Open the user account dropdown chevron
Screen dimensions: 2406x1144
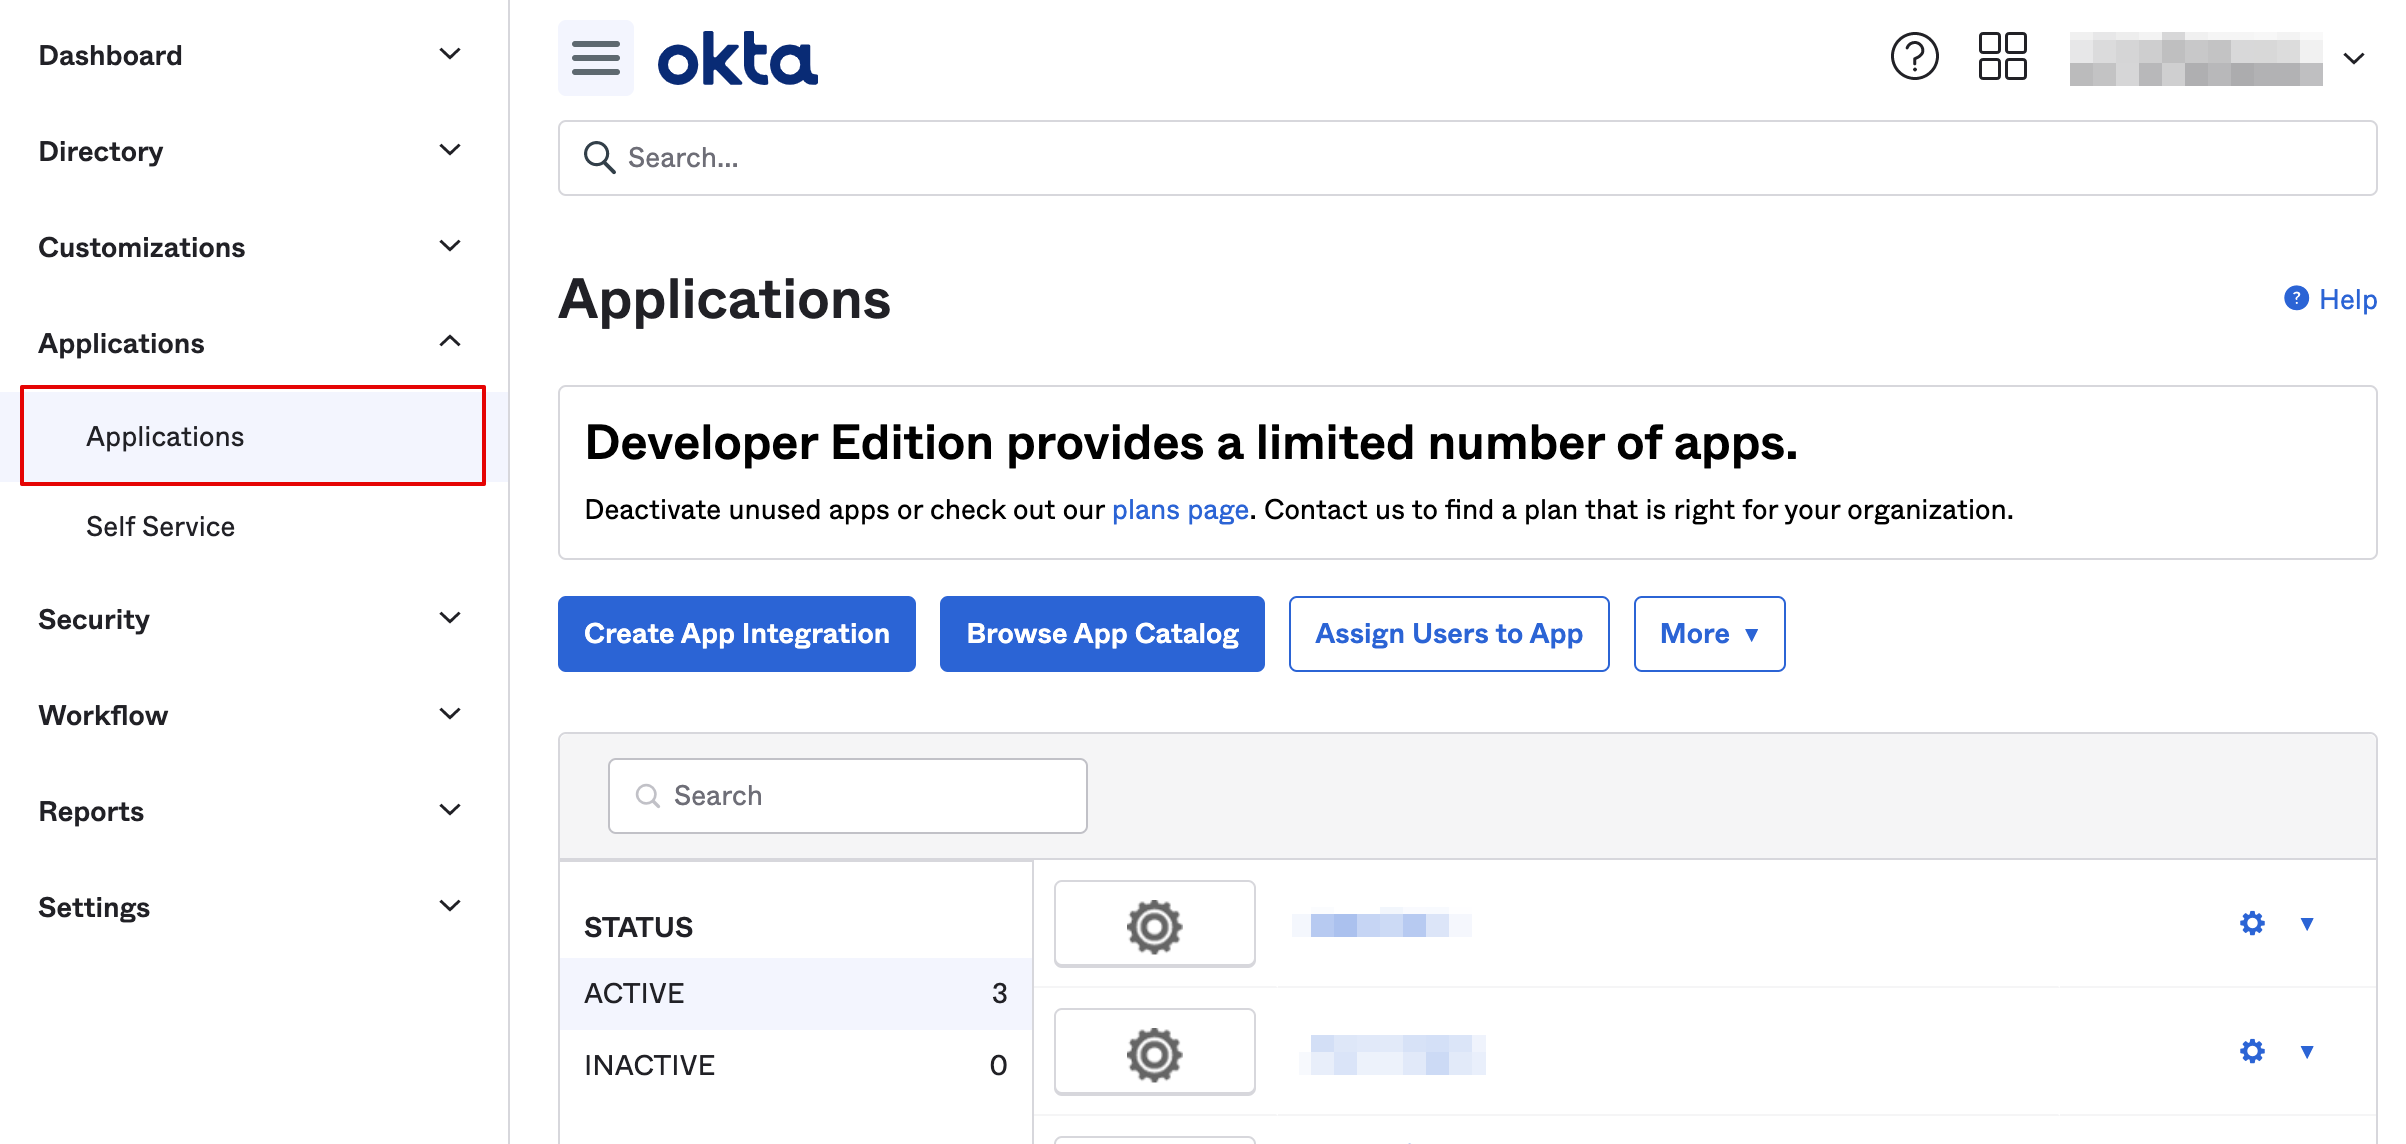(2354, 58)
